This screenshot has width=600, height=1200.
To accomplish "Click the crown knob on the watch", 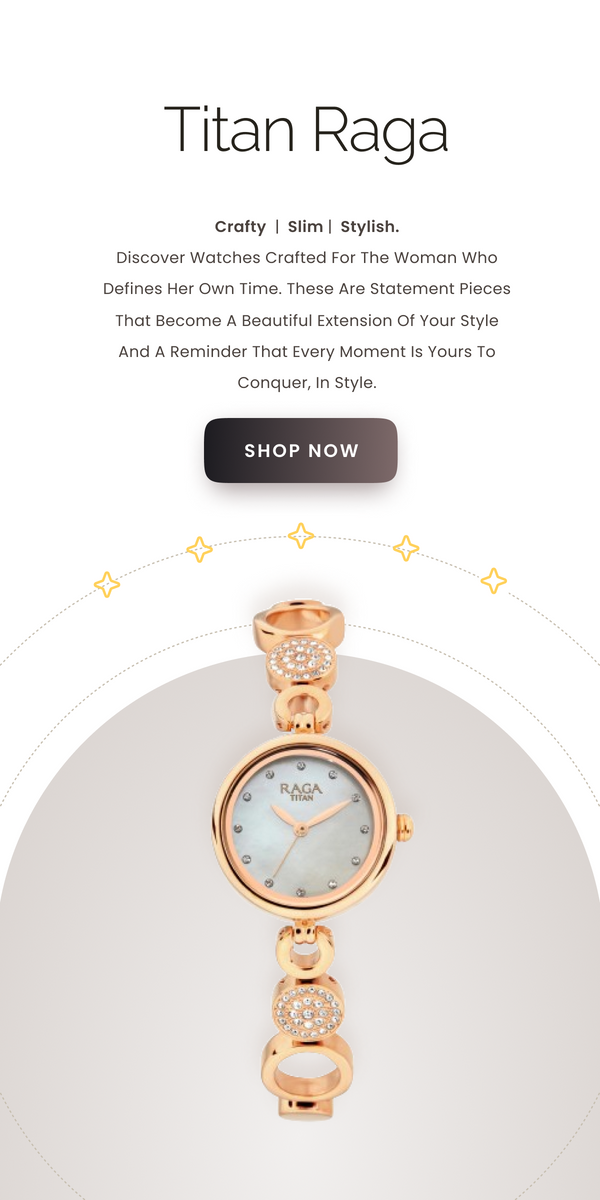I will pyautogui.click(x=405, y=826).
